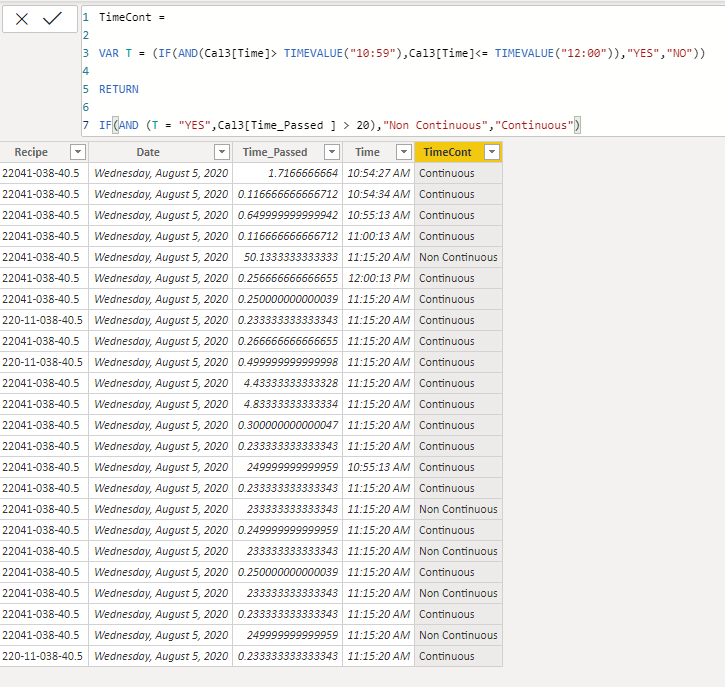The width and height of the screenshot is (725, 687).
Task: Select the Time cell in the 0.3000 row
Action: pyautogui.click(x=379, y=425)
